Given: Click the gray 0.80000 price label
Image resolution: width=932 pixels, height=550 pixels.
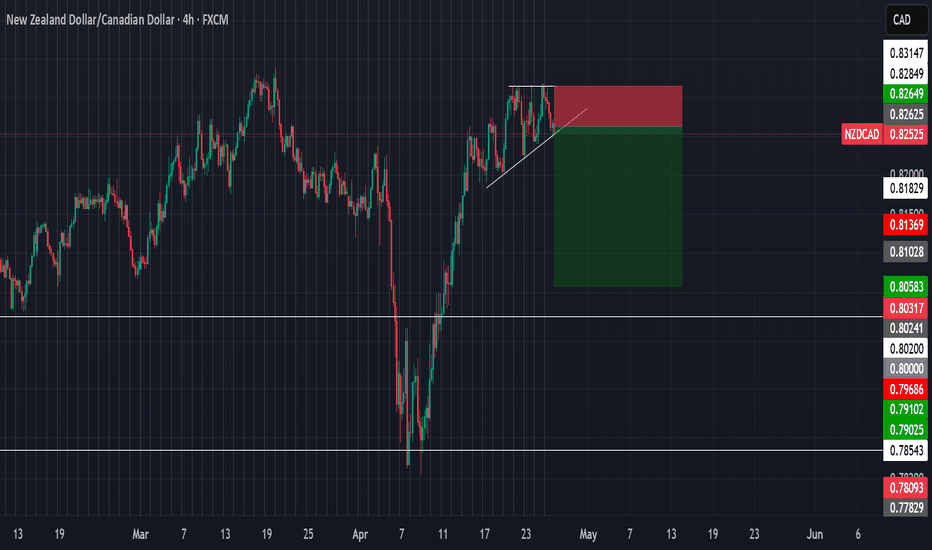Looking at the screenshot, I should coord(906,369).
